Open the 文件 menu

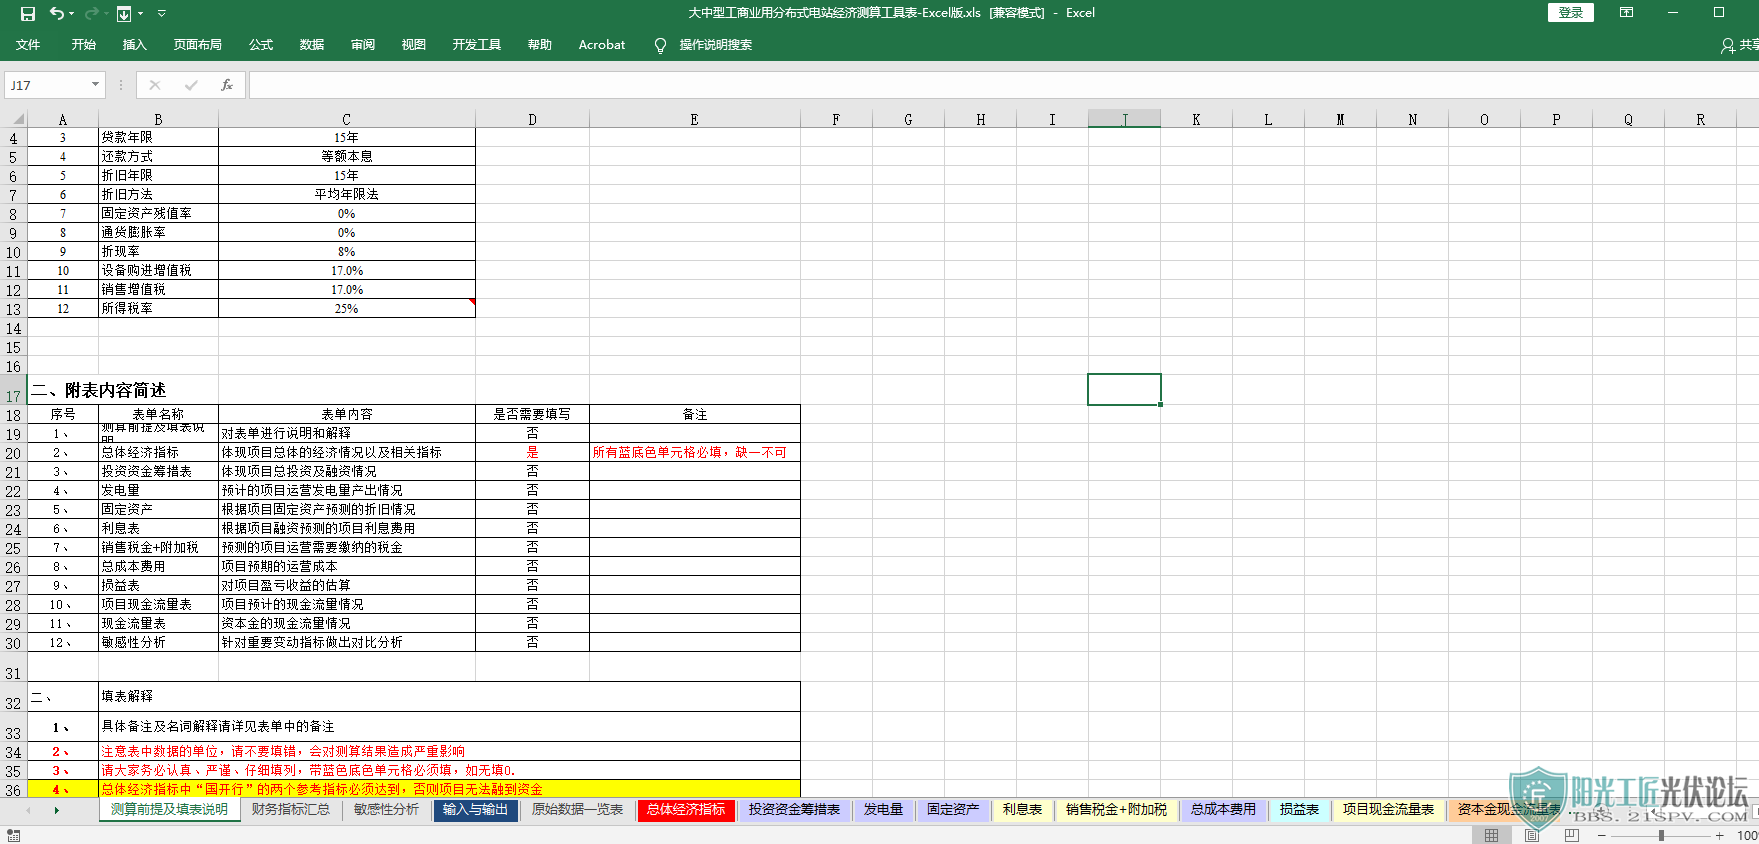tap(28, 45)
